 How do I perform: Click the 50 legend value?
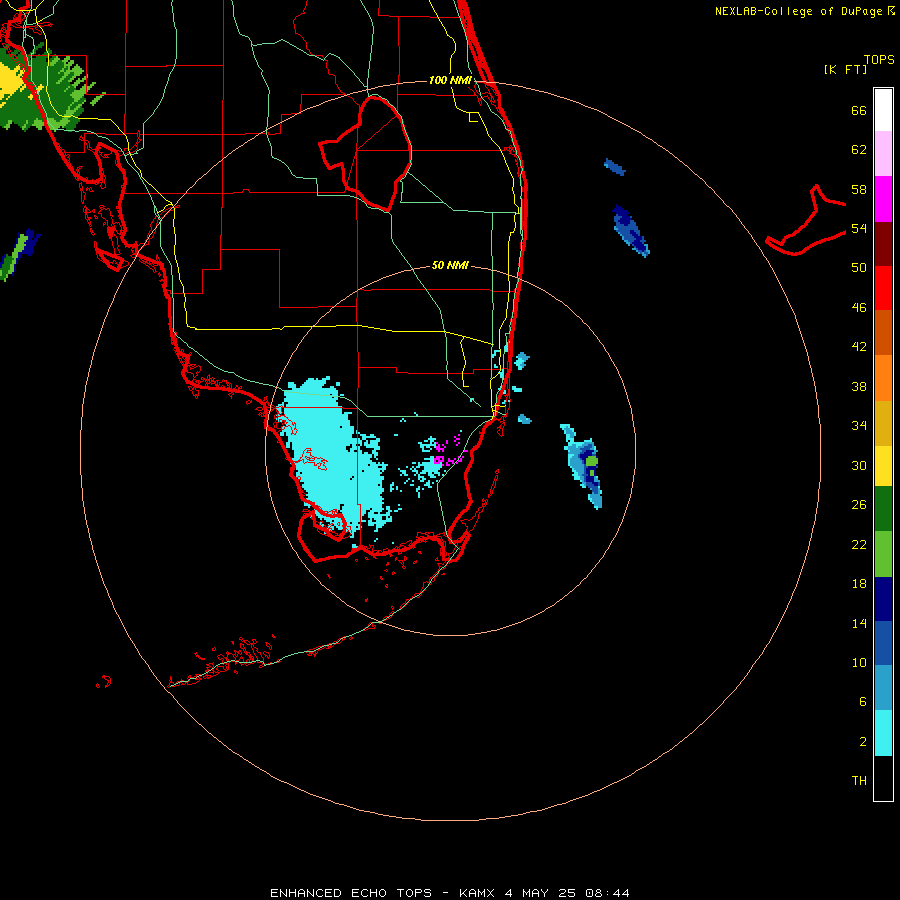(x=859, y=268)
